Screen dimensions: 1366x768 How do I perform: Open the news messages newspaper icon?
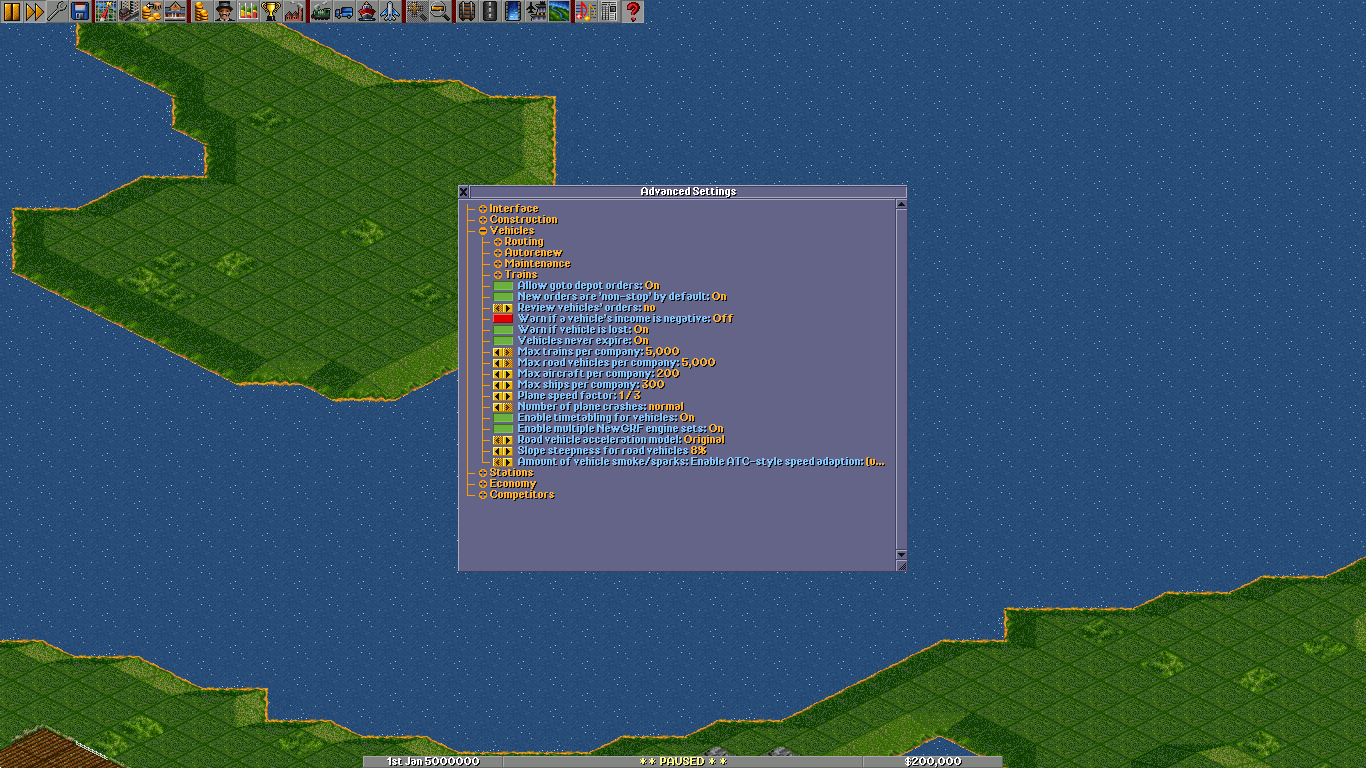point(609,12)
